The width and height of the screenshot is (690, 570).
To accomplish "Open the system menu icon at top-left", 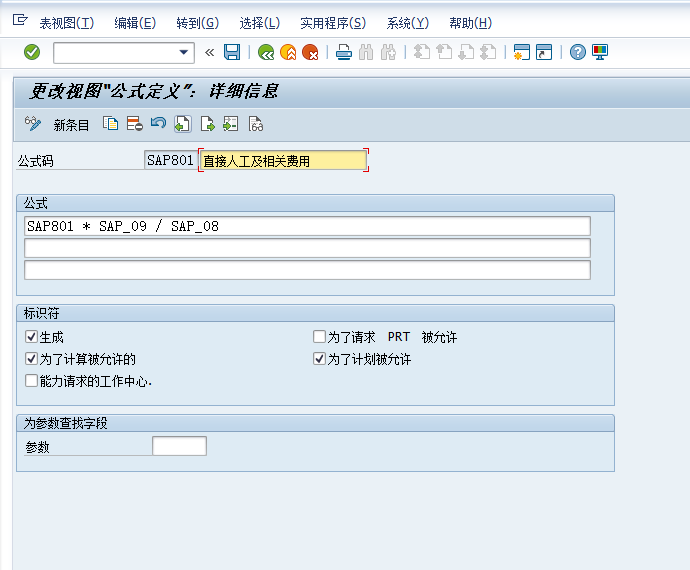I will [x=20, y=20].
